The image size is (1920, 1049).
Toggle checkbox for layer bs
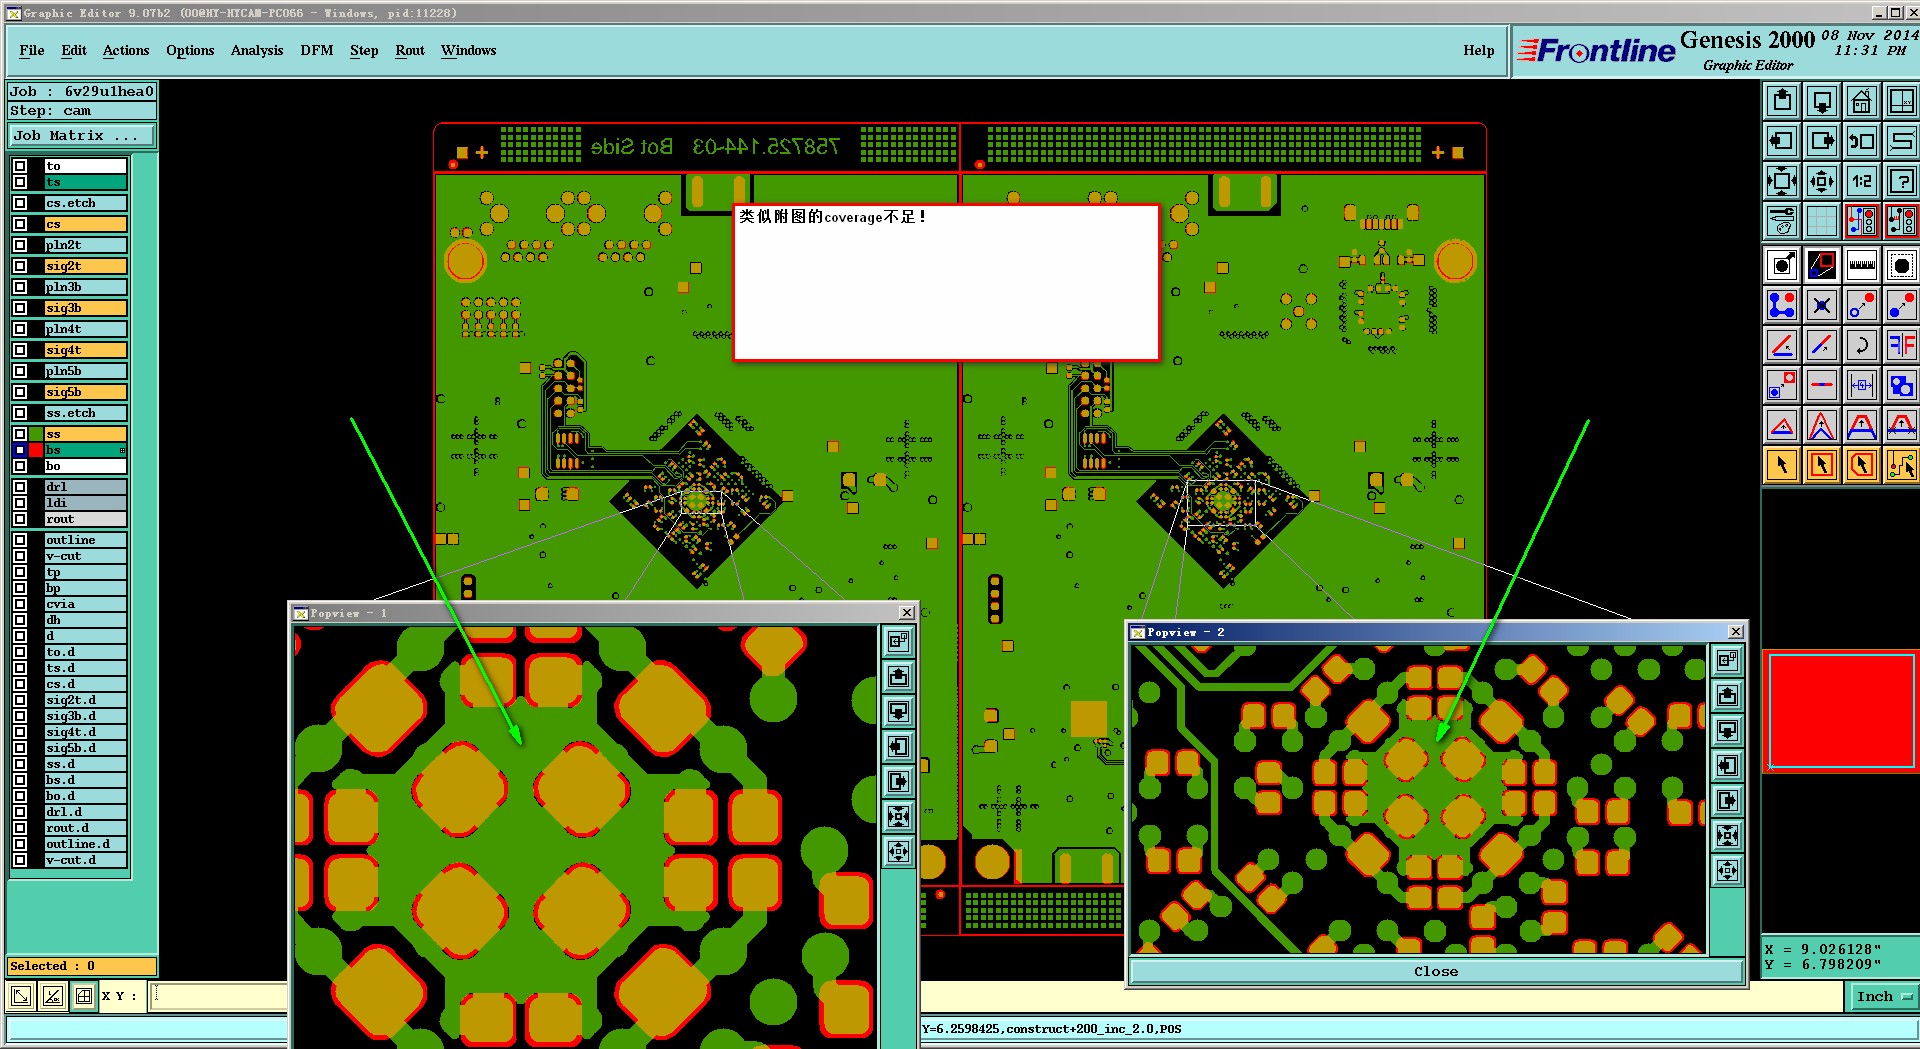[20, 450]
